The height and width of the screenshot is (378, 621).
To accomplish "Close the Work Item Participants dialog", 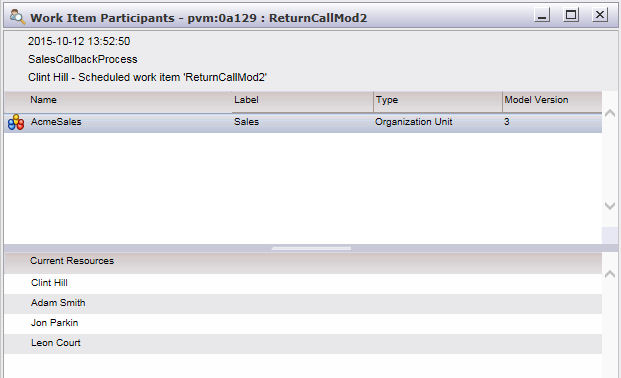I will (x=600, y=15).
